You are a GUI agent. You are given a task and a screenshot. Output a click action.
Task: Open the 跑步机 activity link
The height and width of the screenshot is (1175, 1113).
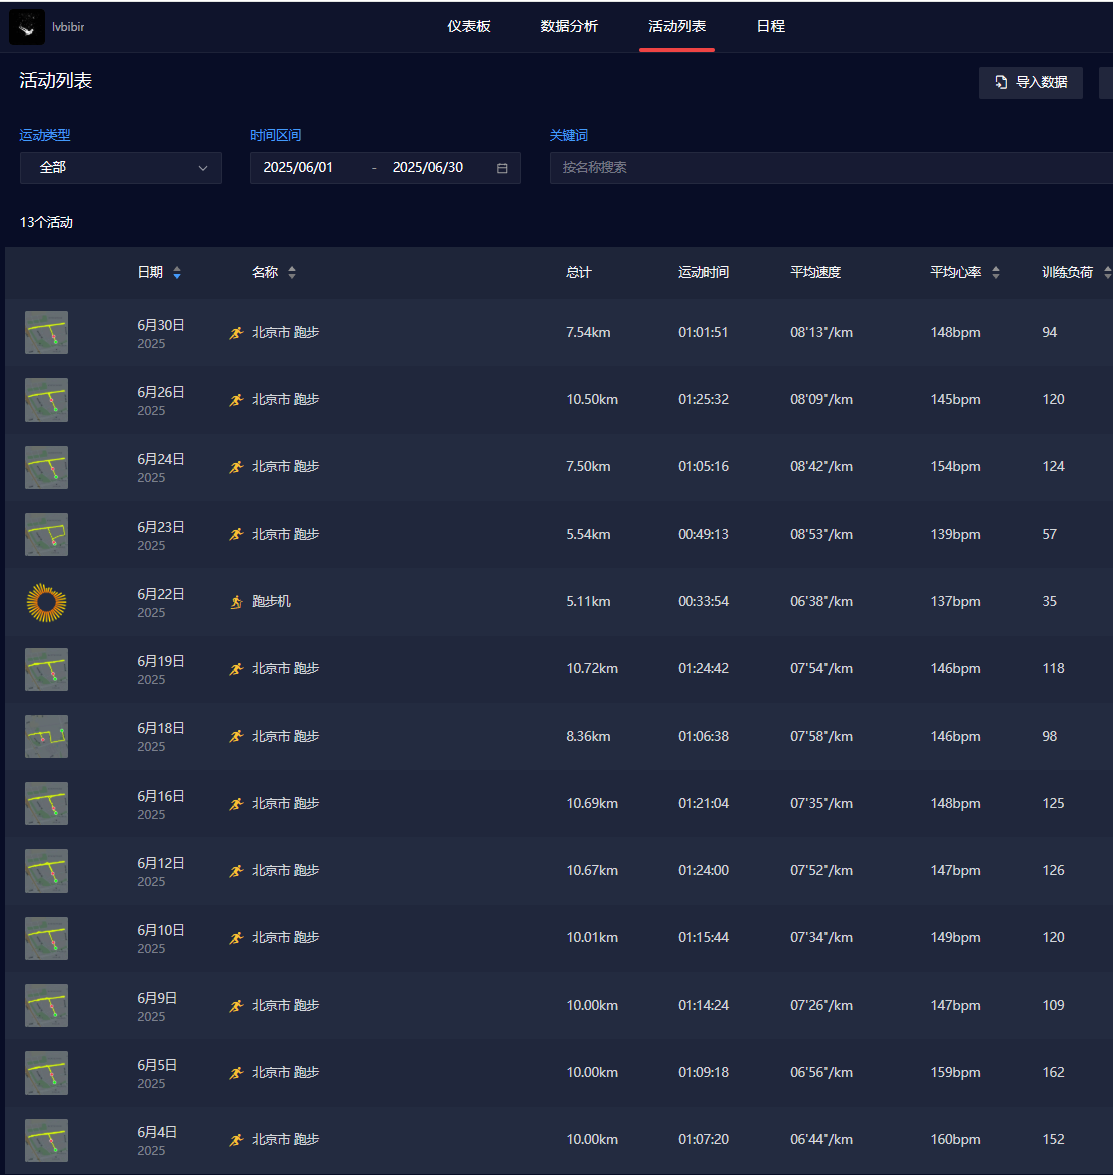pyautogui.click(x=271, y=602)
